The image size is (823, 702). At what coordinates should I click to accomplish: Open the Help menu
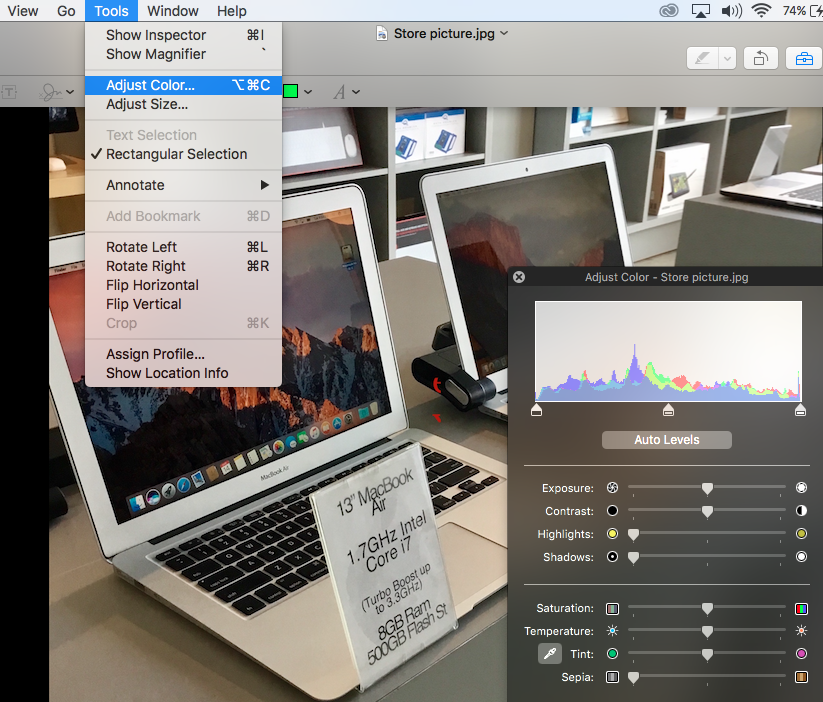(231, 11)
